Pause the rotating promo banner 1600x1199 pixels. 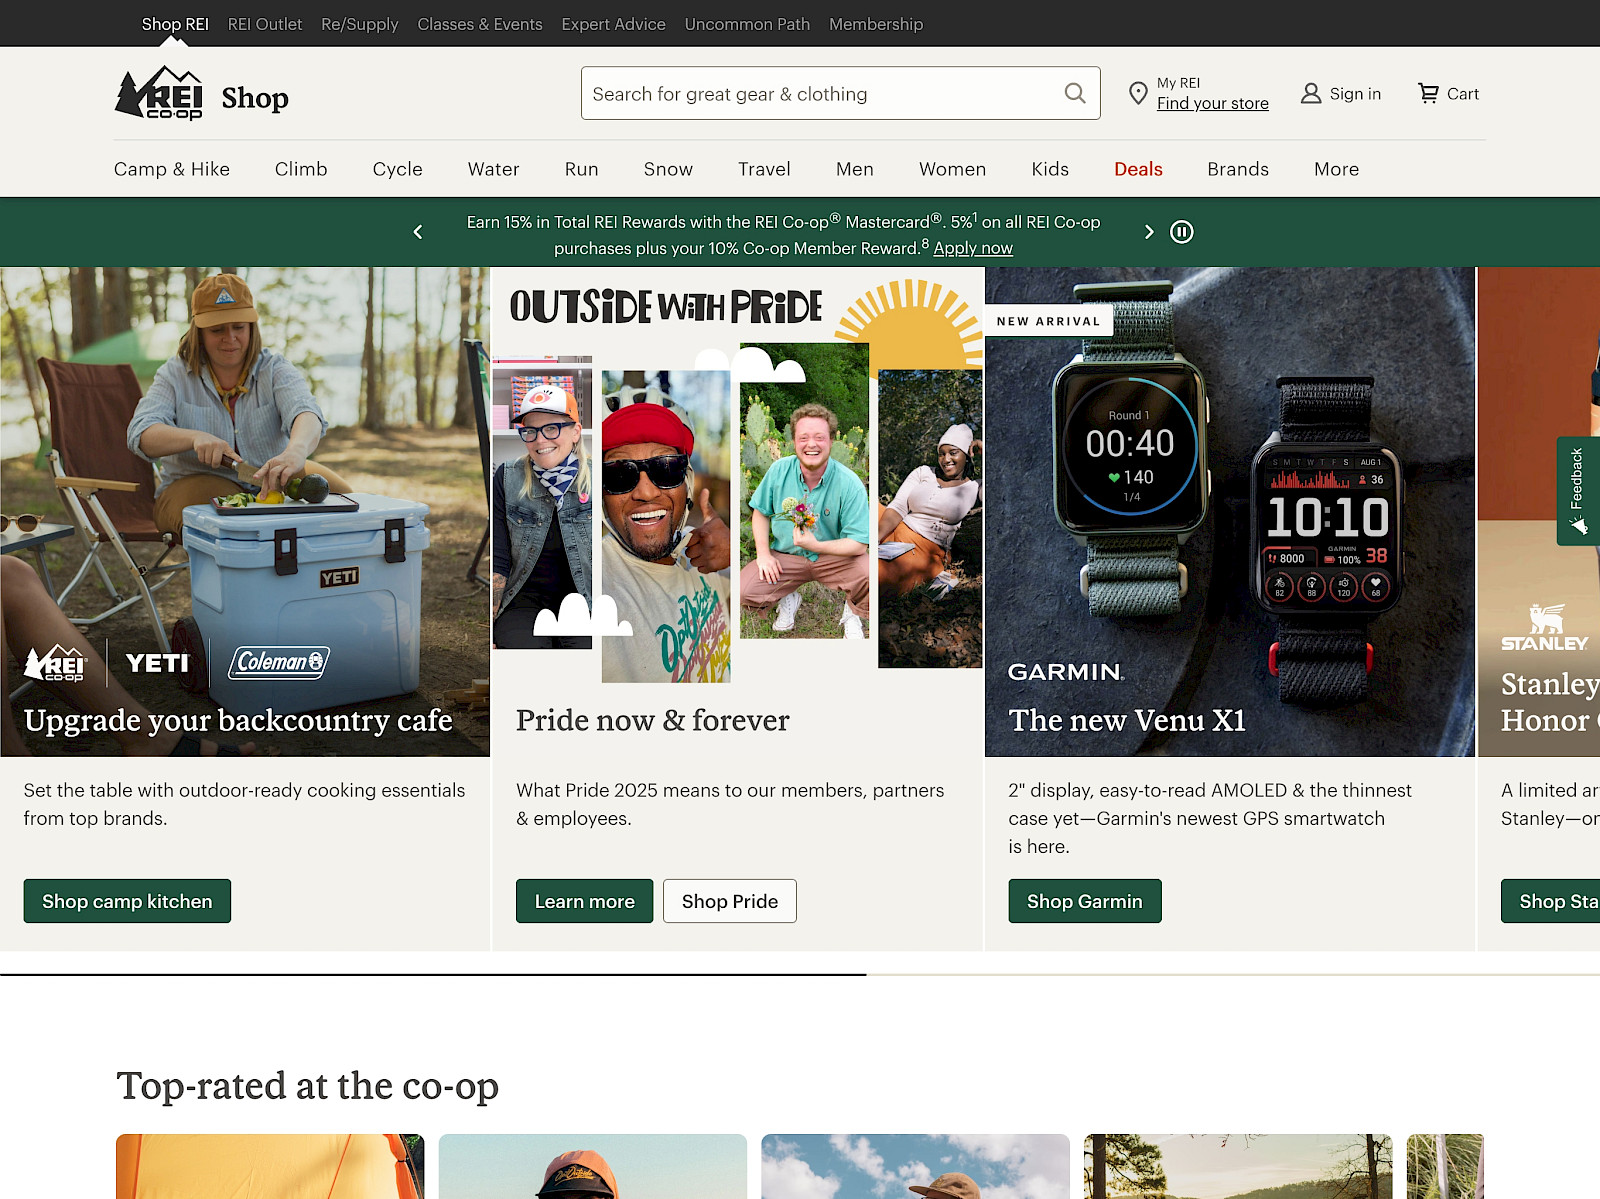tap(1182, 232)
